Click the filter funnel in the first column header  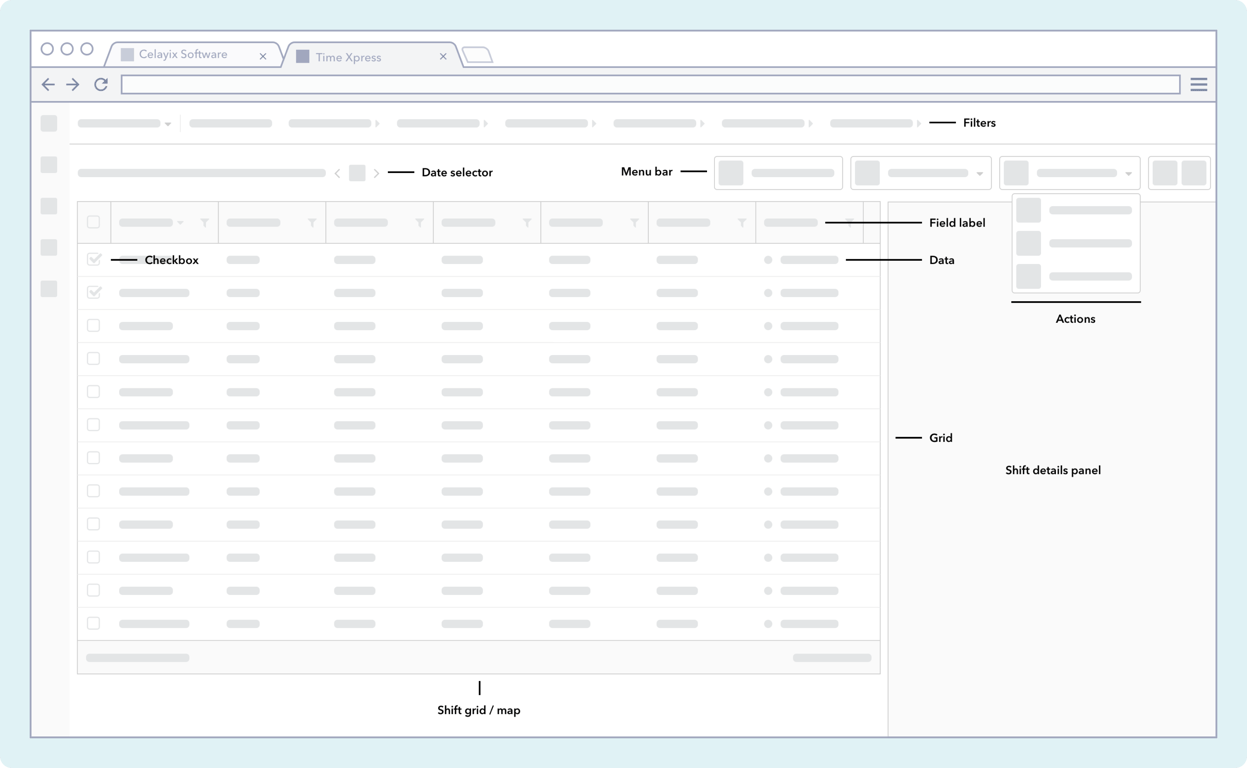205,223
